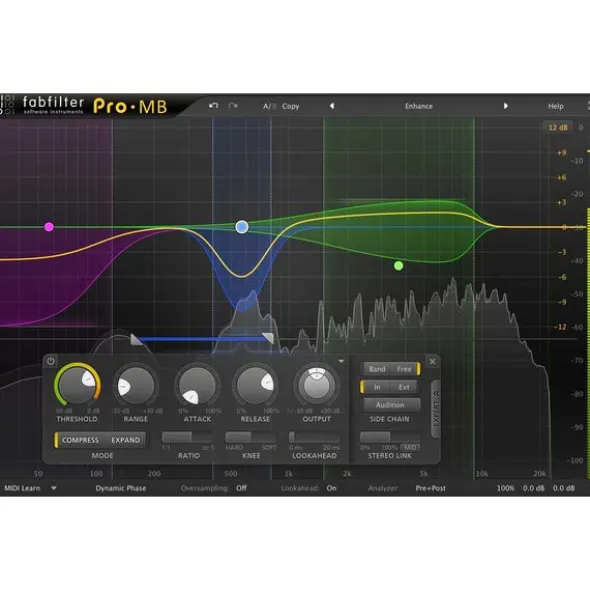Set mode to Compress

pos(80,440)
